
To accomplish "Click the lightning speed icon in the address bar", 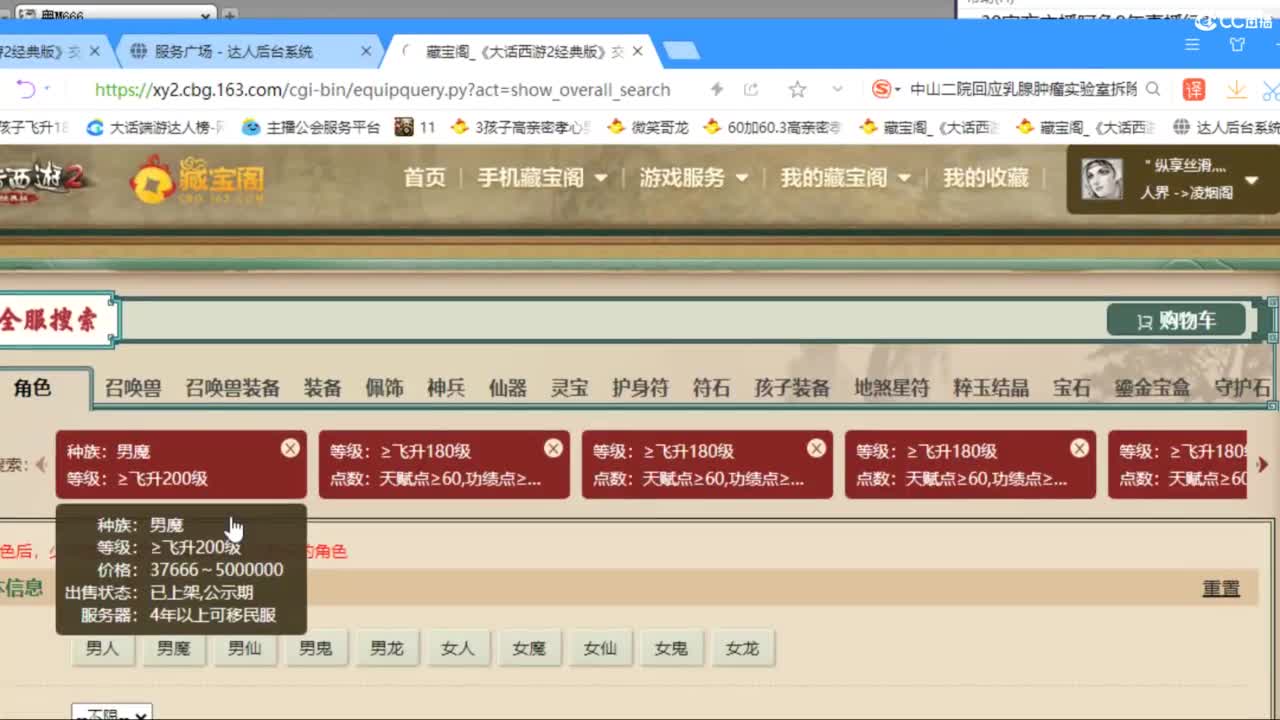I will (716, 89).
